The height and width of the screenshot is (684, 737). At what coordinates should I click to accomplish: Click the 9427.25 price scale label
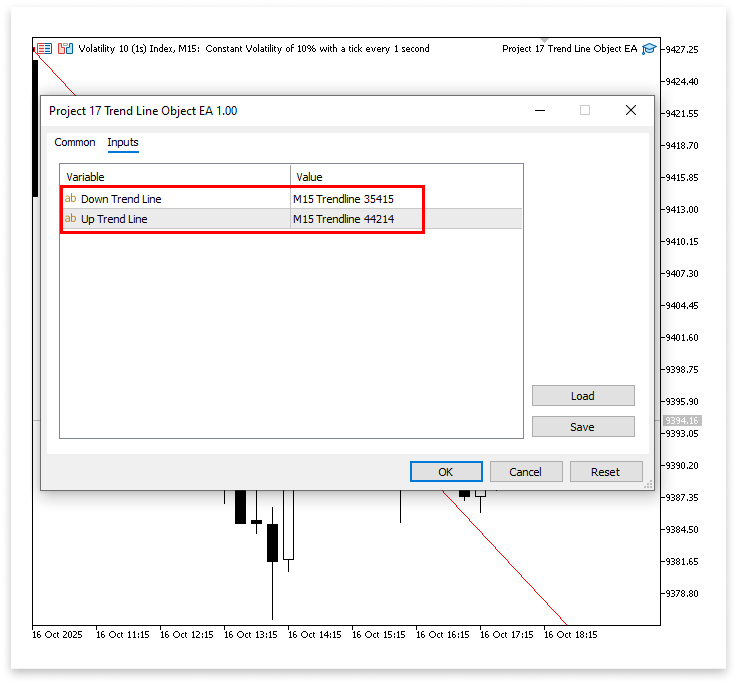click(682, 49)
